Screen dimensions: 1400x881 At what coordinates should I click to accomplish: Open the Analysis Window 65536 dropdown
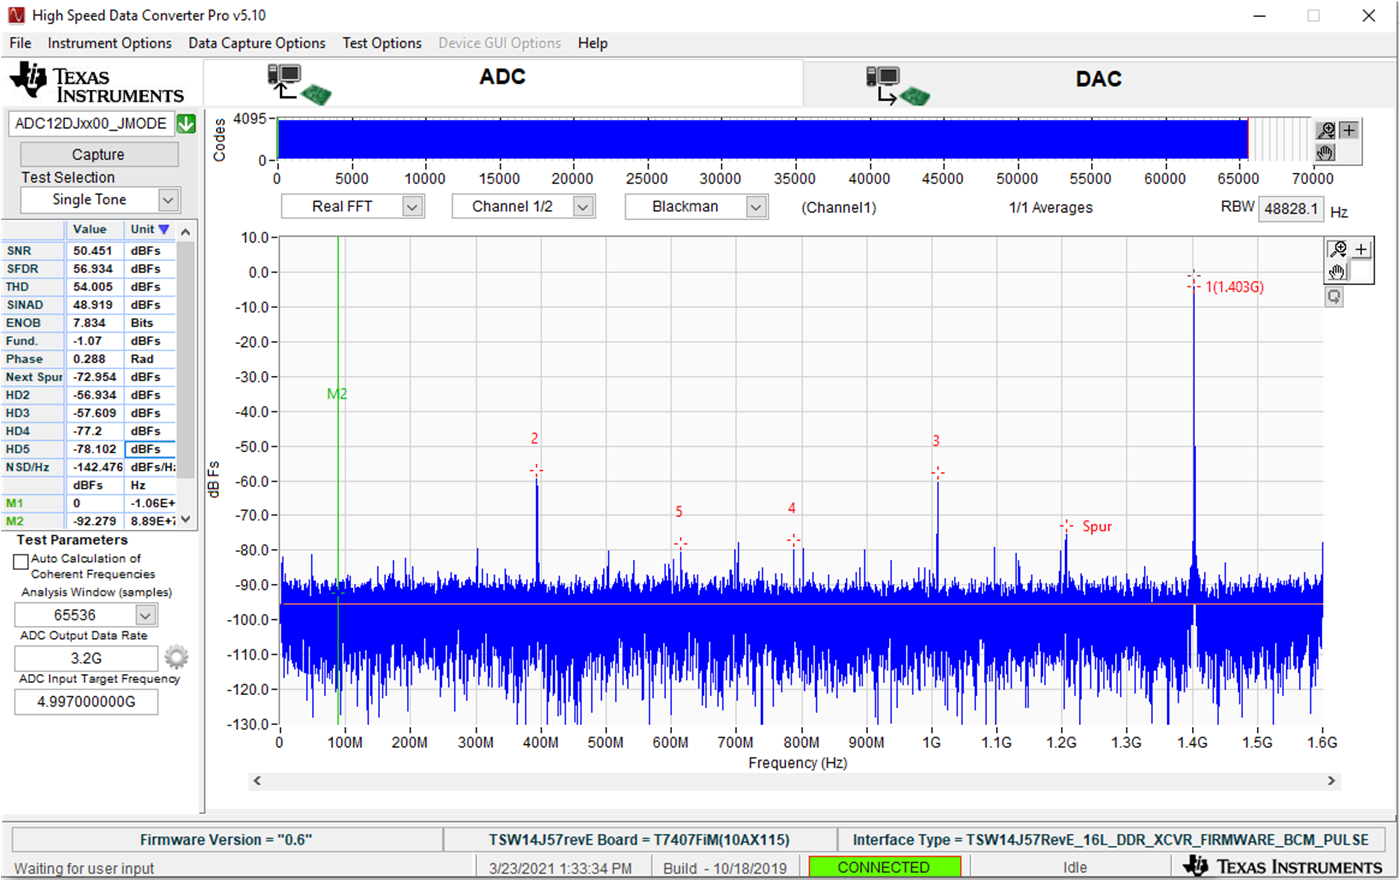(x=146, y=615)
